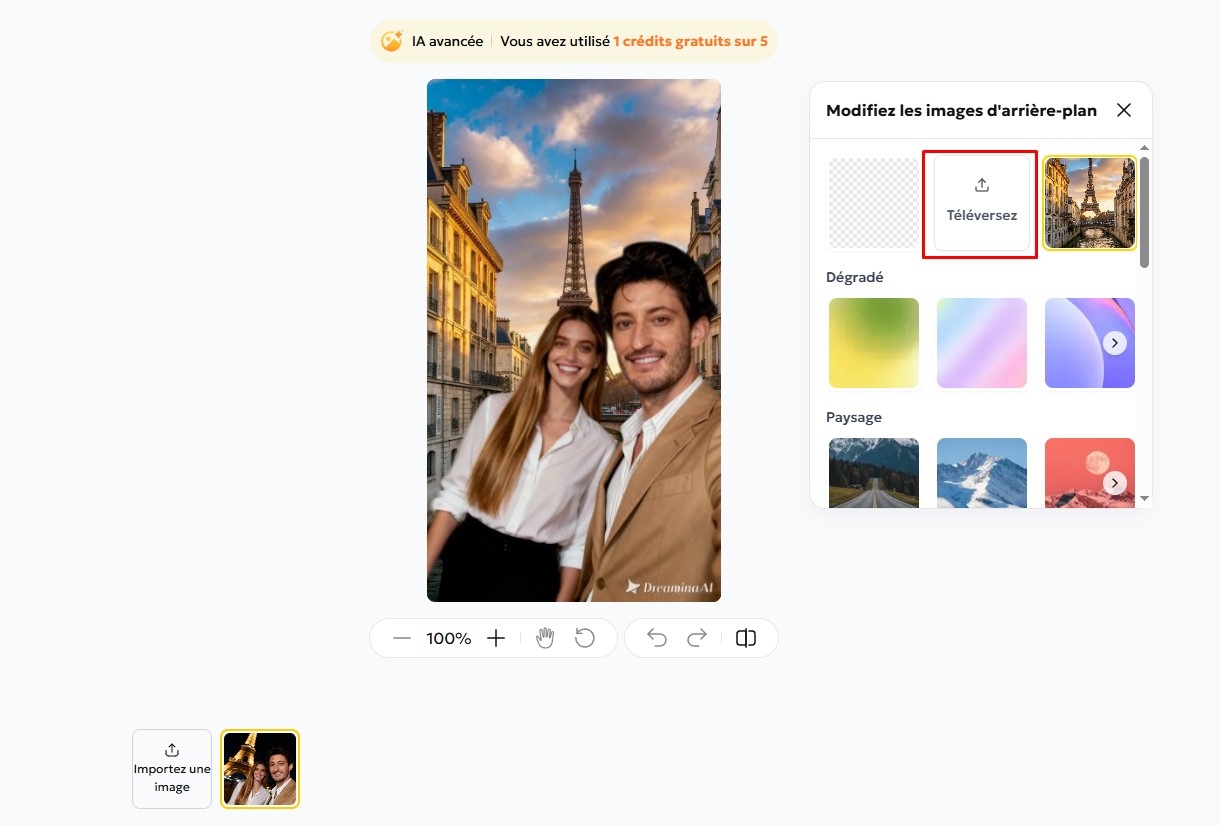Select the mountain road landscape background
1220x826 pixels.
873,473
